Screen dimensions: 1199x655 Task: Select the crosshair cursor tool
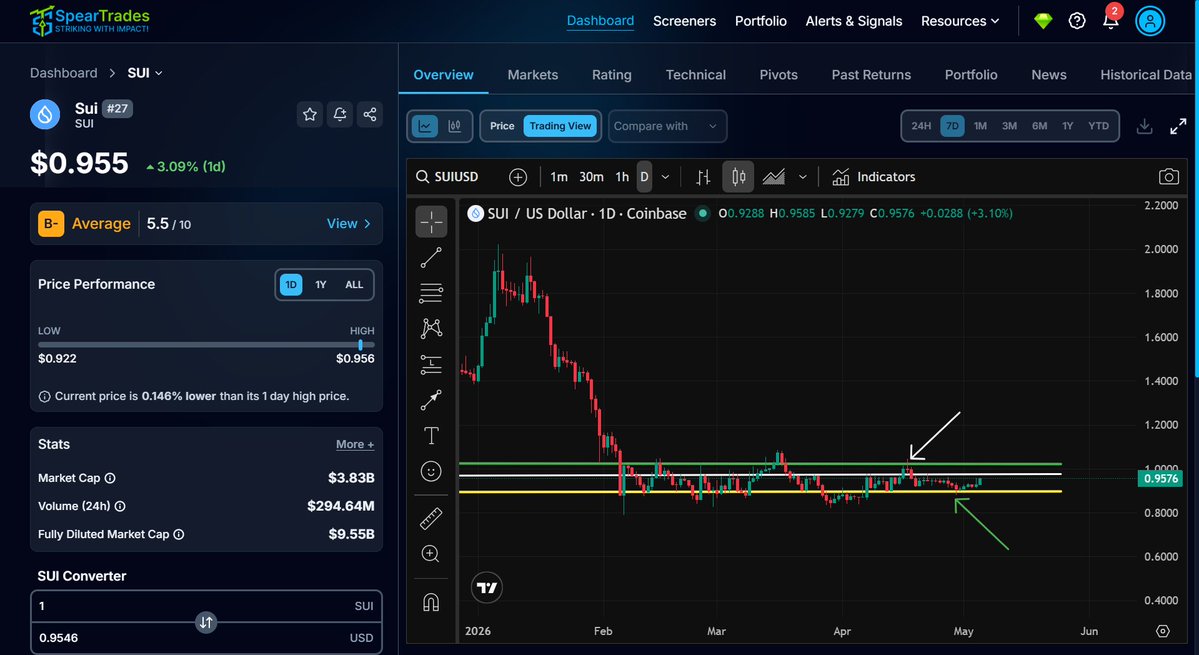pos(431,222)
